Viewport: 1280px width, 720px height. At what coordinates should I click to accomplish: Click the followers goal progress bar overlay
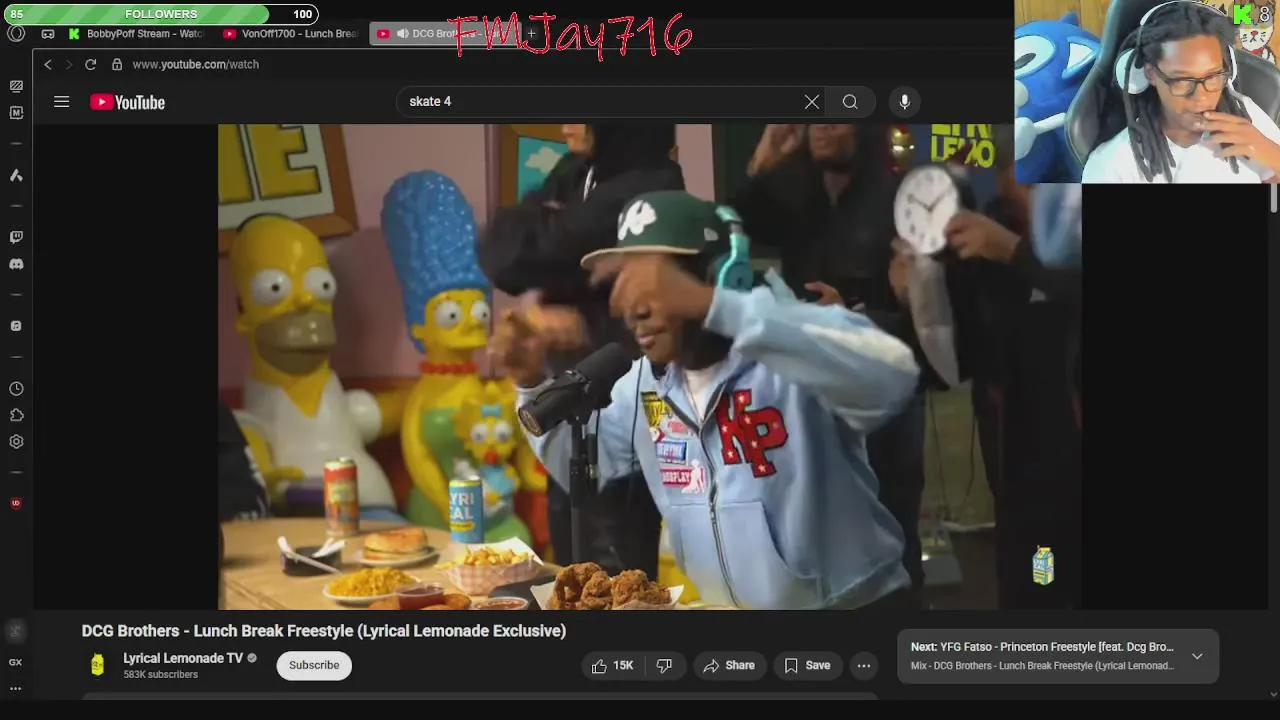pyautogui.click(x=160, y=14)
